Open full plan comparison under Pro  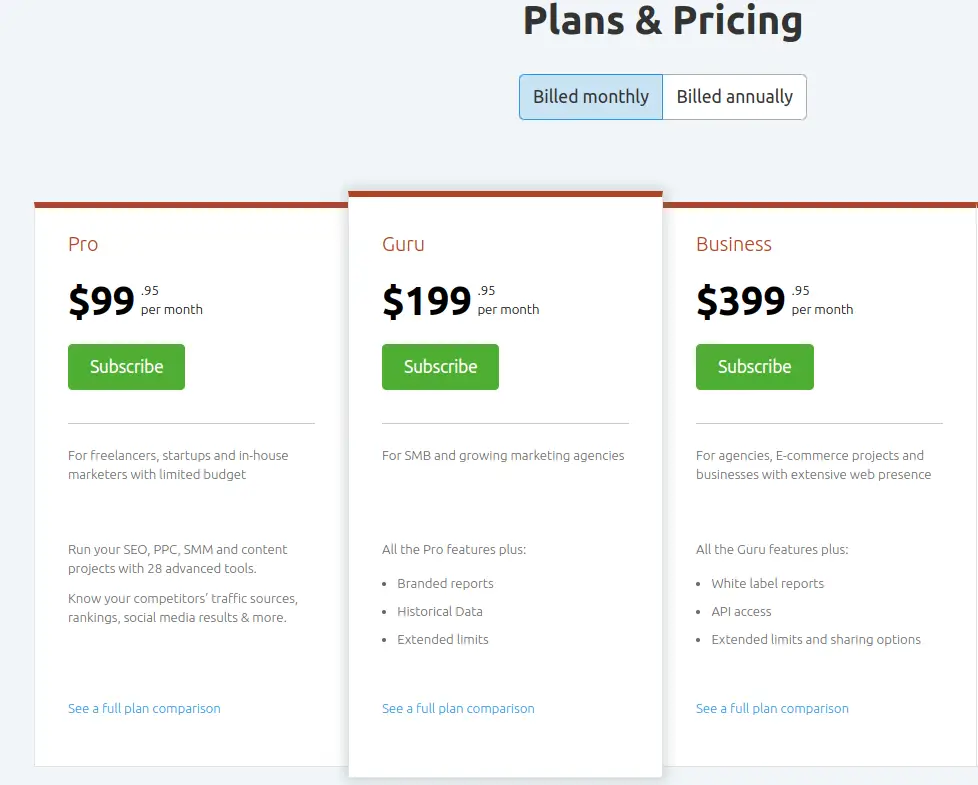(144, 708)
